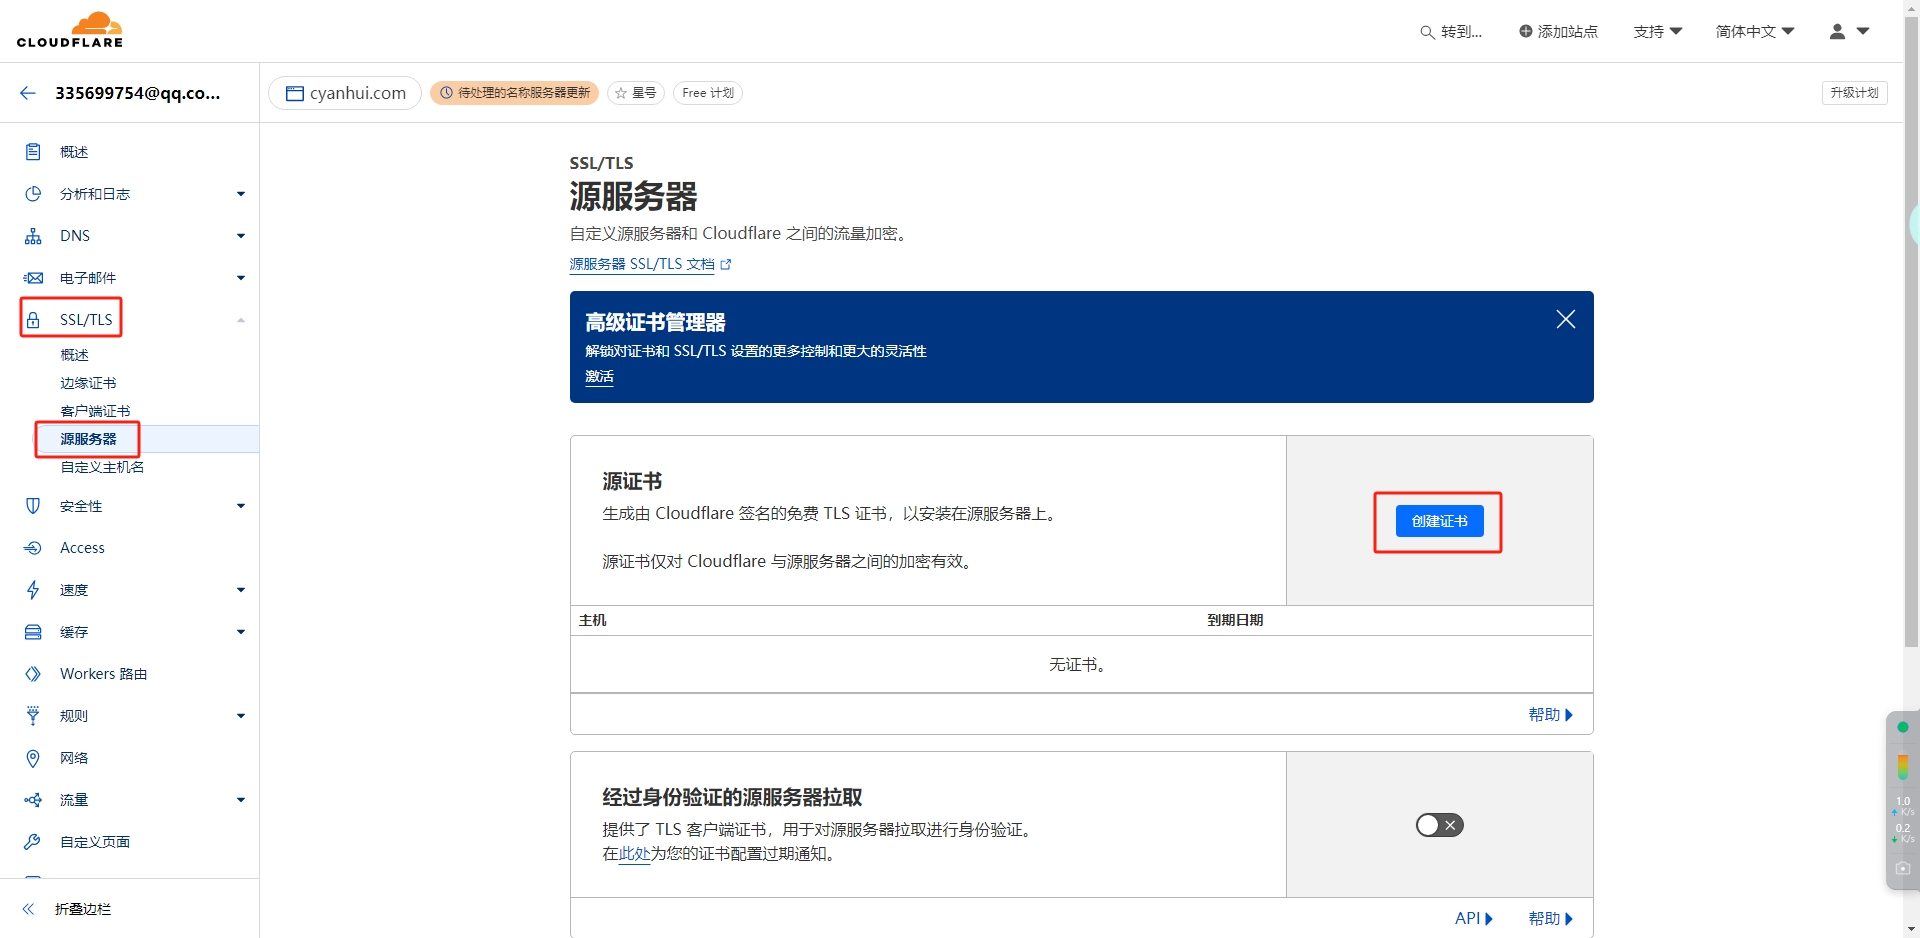1920x938 pixels.
Task: Click the cyanhui.com site selector
Action: [x=345, y=93]
